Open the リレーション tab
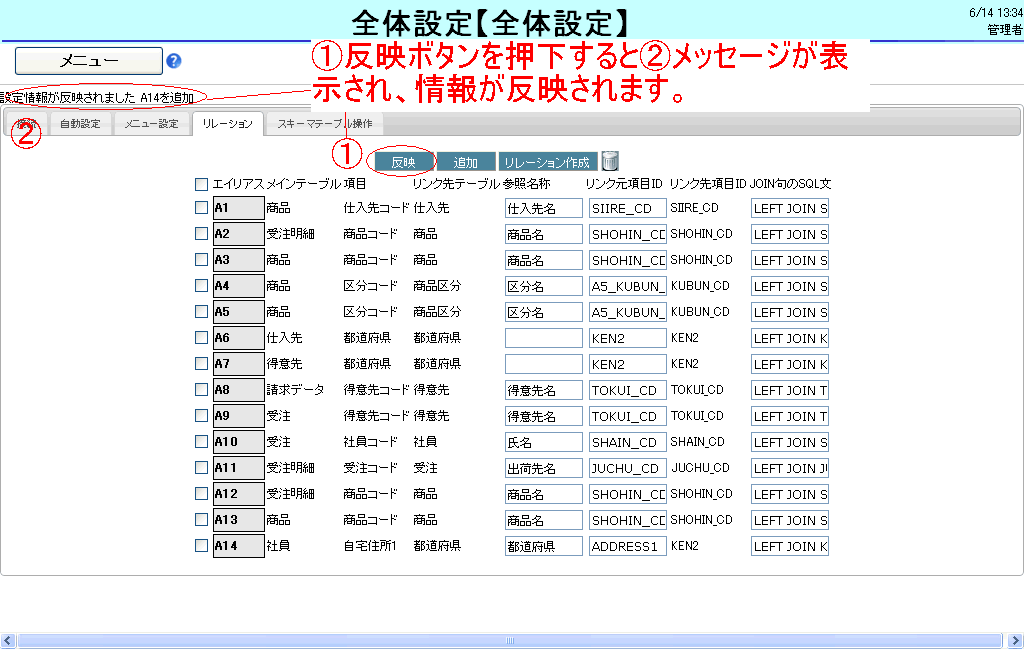 coord(227,124)
